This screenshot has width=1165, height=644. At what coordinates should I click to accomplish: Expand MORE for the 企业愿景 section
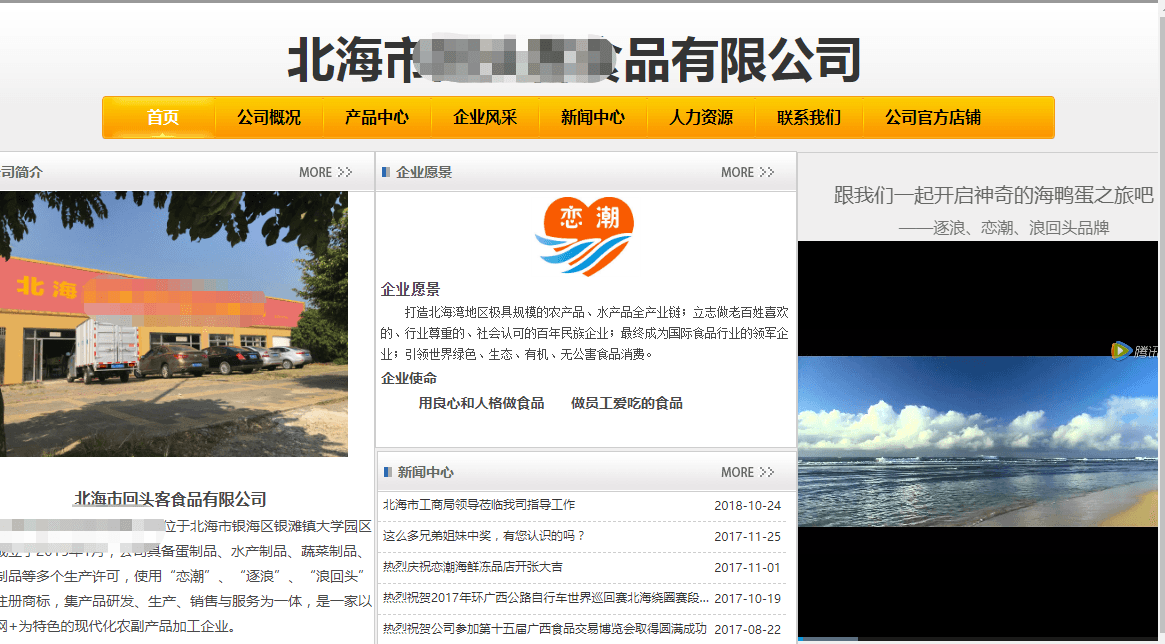(747, 172)
